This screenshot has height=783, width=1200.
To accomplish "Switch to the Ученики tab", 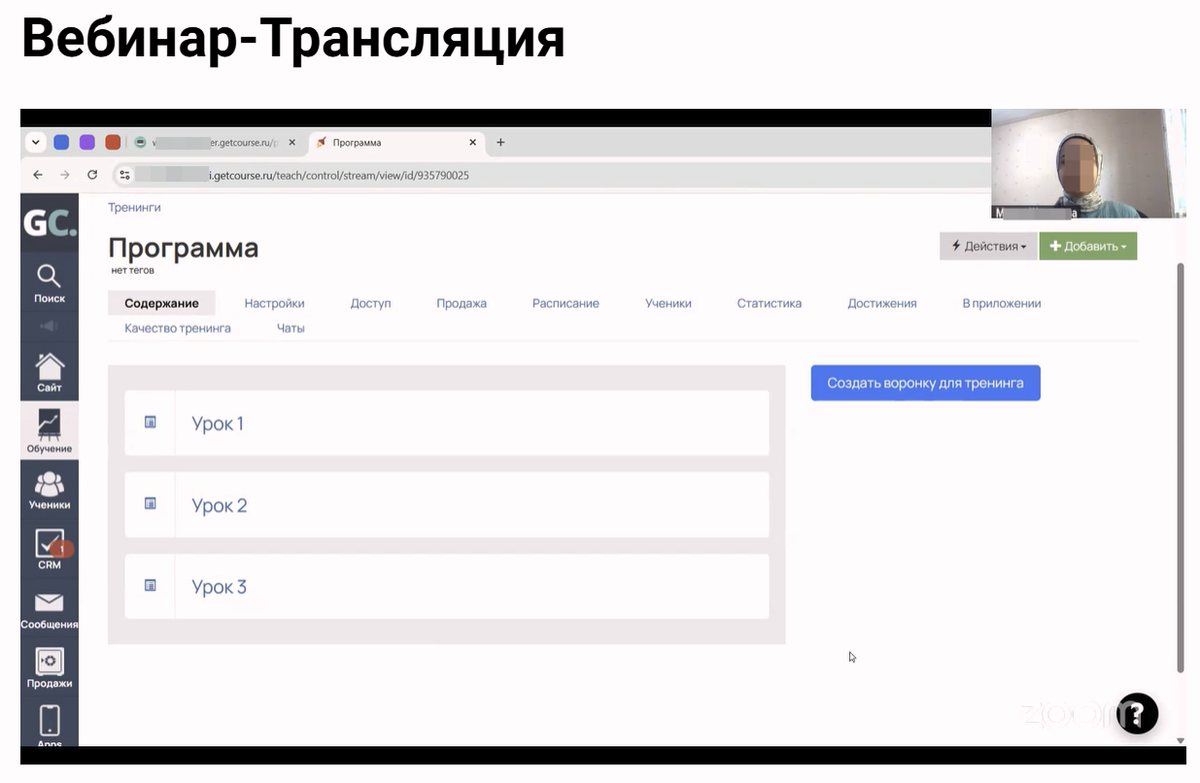I will tap(668, 303).
